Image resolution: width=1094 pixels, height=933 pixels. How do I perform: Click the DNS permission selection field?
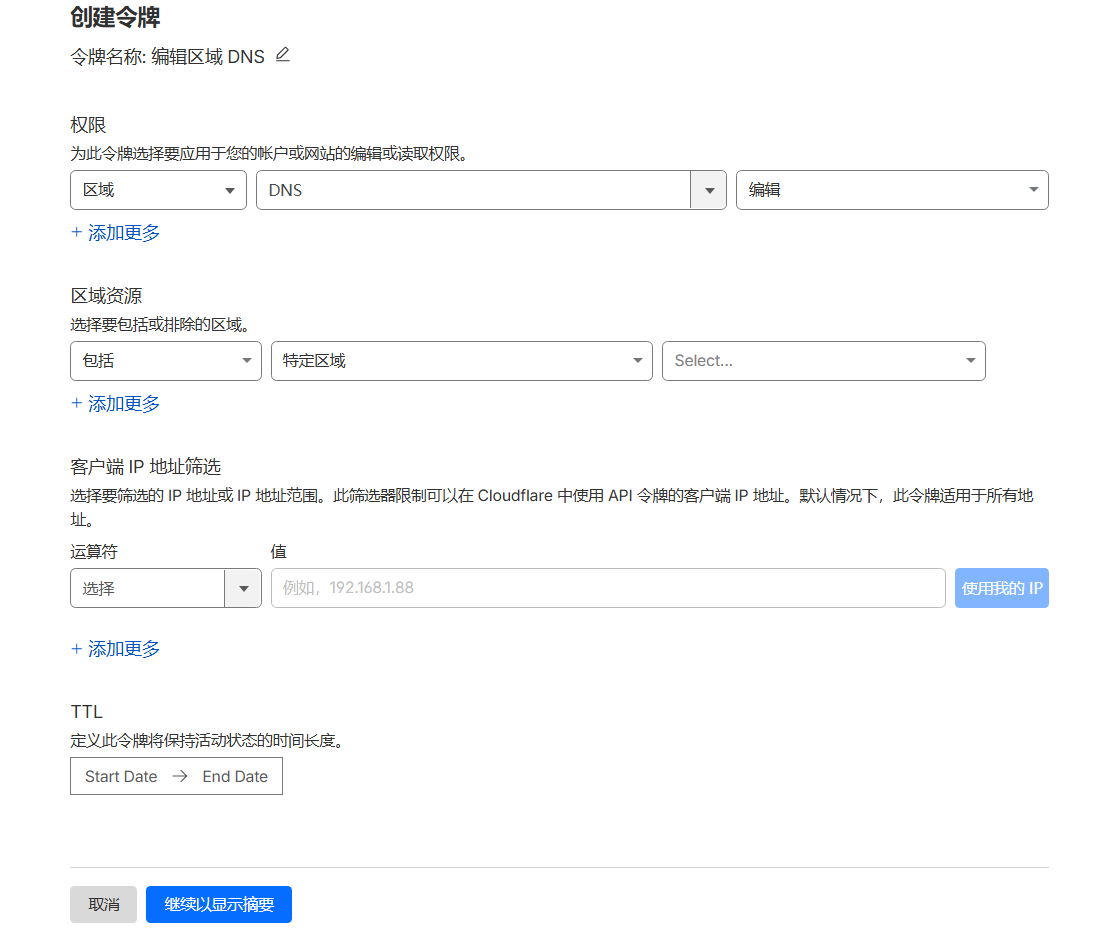point(472,190)
